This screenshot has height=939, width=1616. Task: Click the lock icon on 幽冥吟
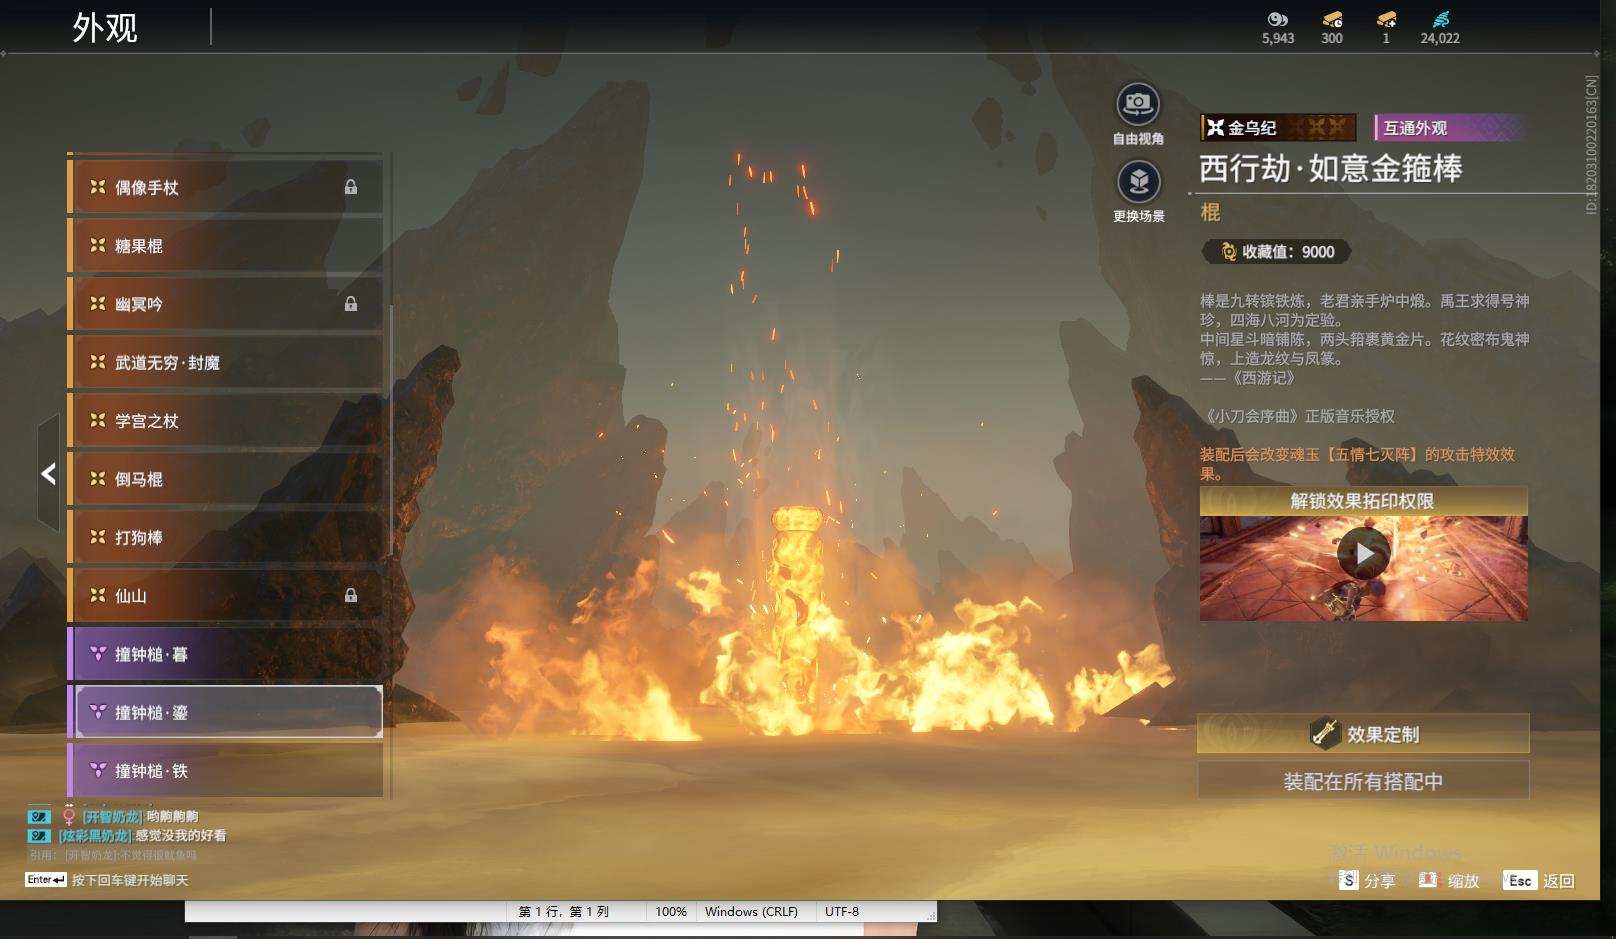pyautogui.click(x=351, y=304)
